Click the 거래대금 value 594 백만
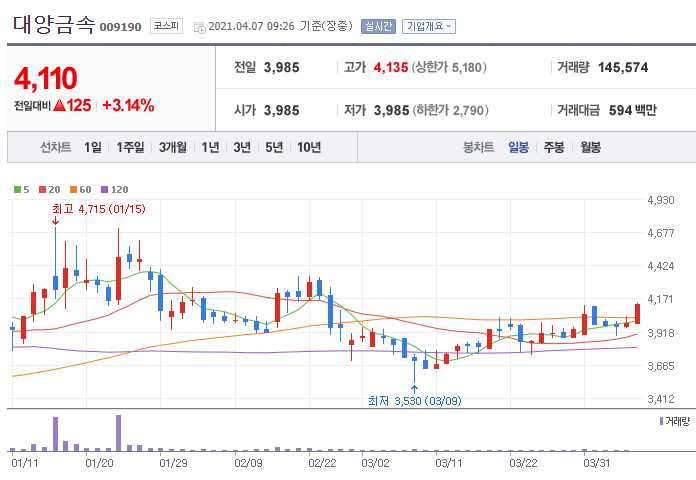Screen dimensions: 696x480 coord(633,110)
